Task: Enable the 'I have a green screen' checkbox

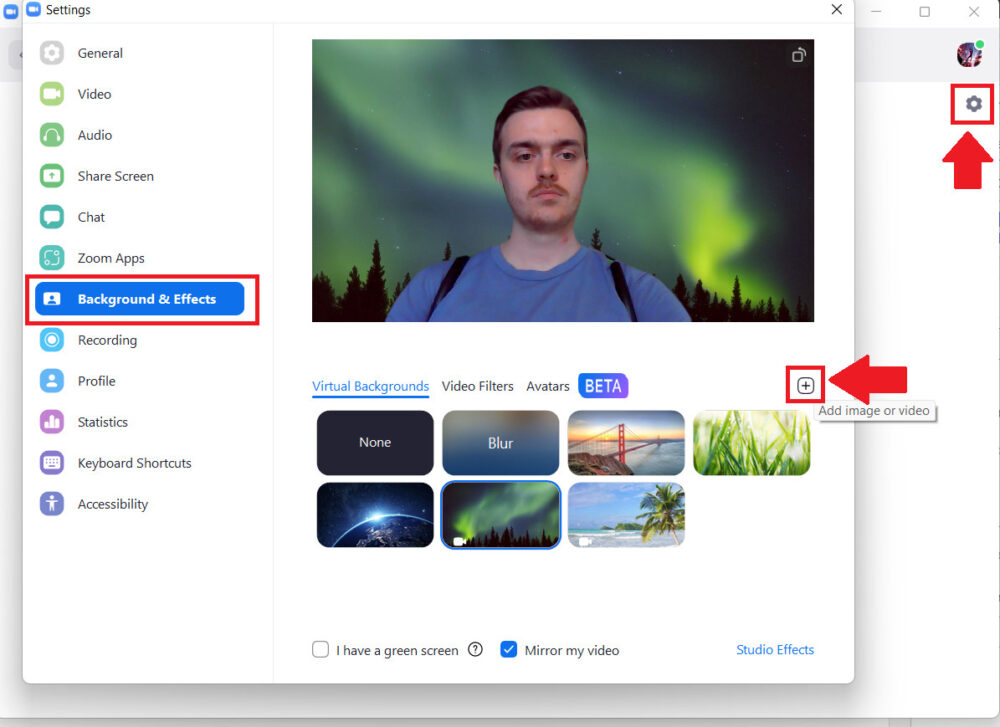Action: (320, 649)
